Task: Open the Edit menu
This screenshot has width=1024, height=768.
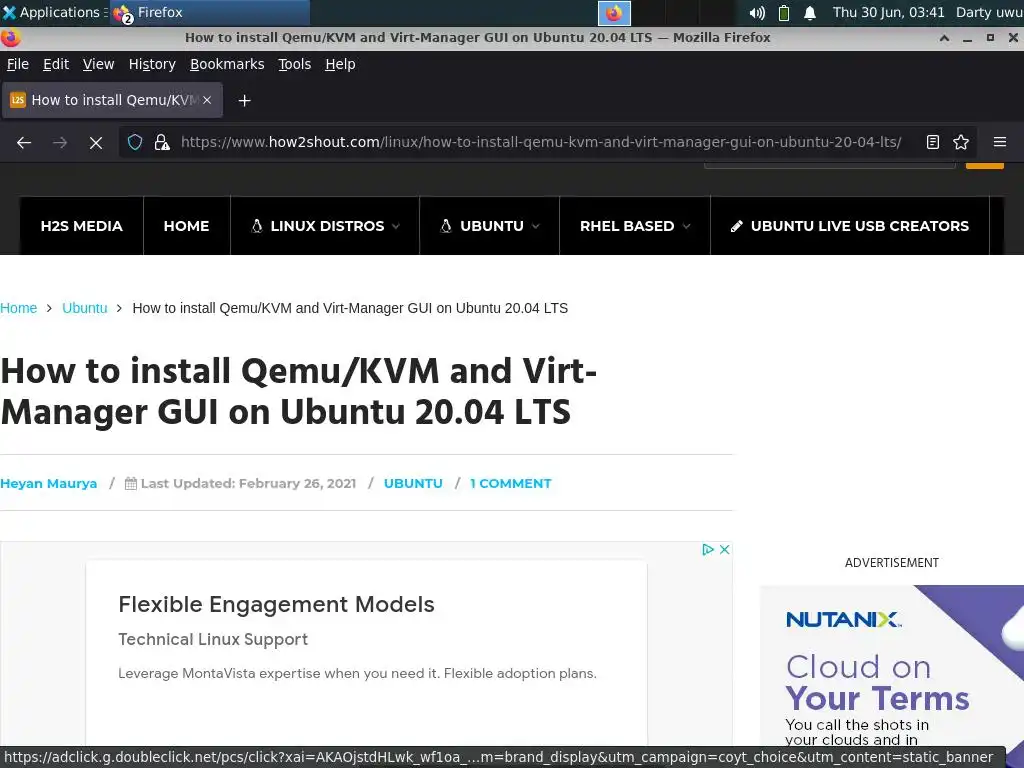Action: click(56, 64)
